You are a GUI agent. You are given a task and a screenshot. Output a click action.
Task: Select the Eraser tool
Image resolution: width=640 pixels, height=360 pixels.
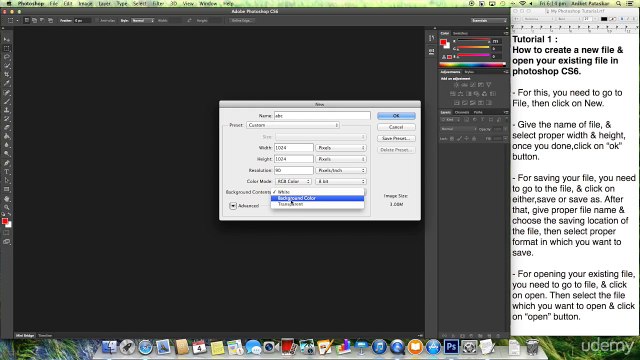pyautogui.click(x=7, y=127)
